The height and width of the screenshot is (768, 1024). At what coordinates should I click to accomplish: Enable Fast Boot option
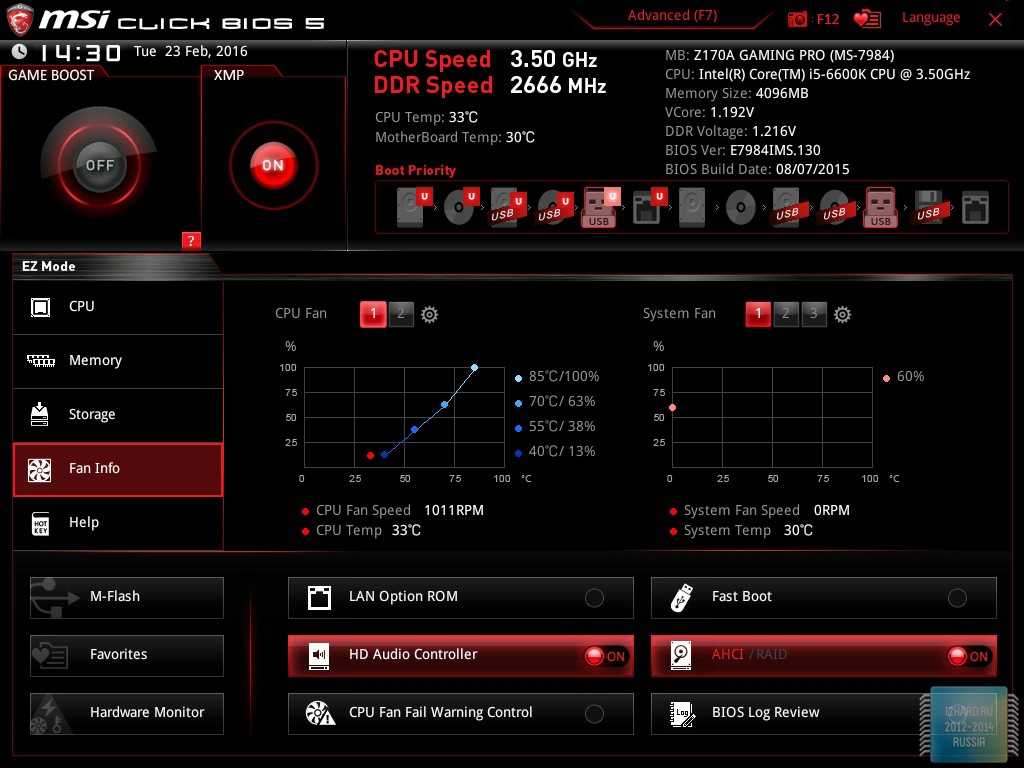[x=957, y=598]
